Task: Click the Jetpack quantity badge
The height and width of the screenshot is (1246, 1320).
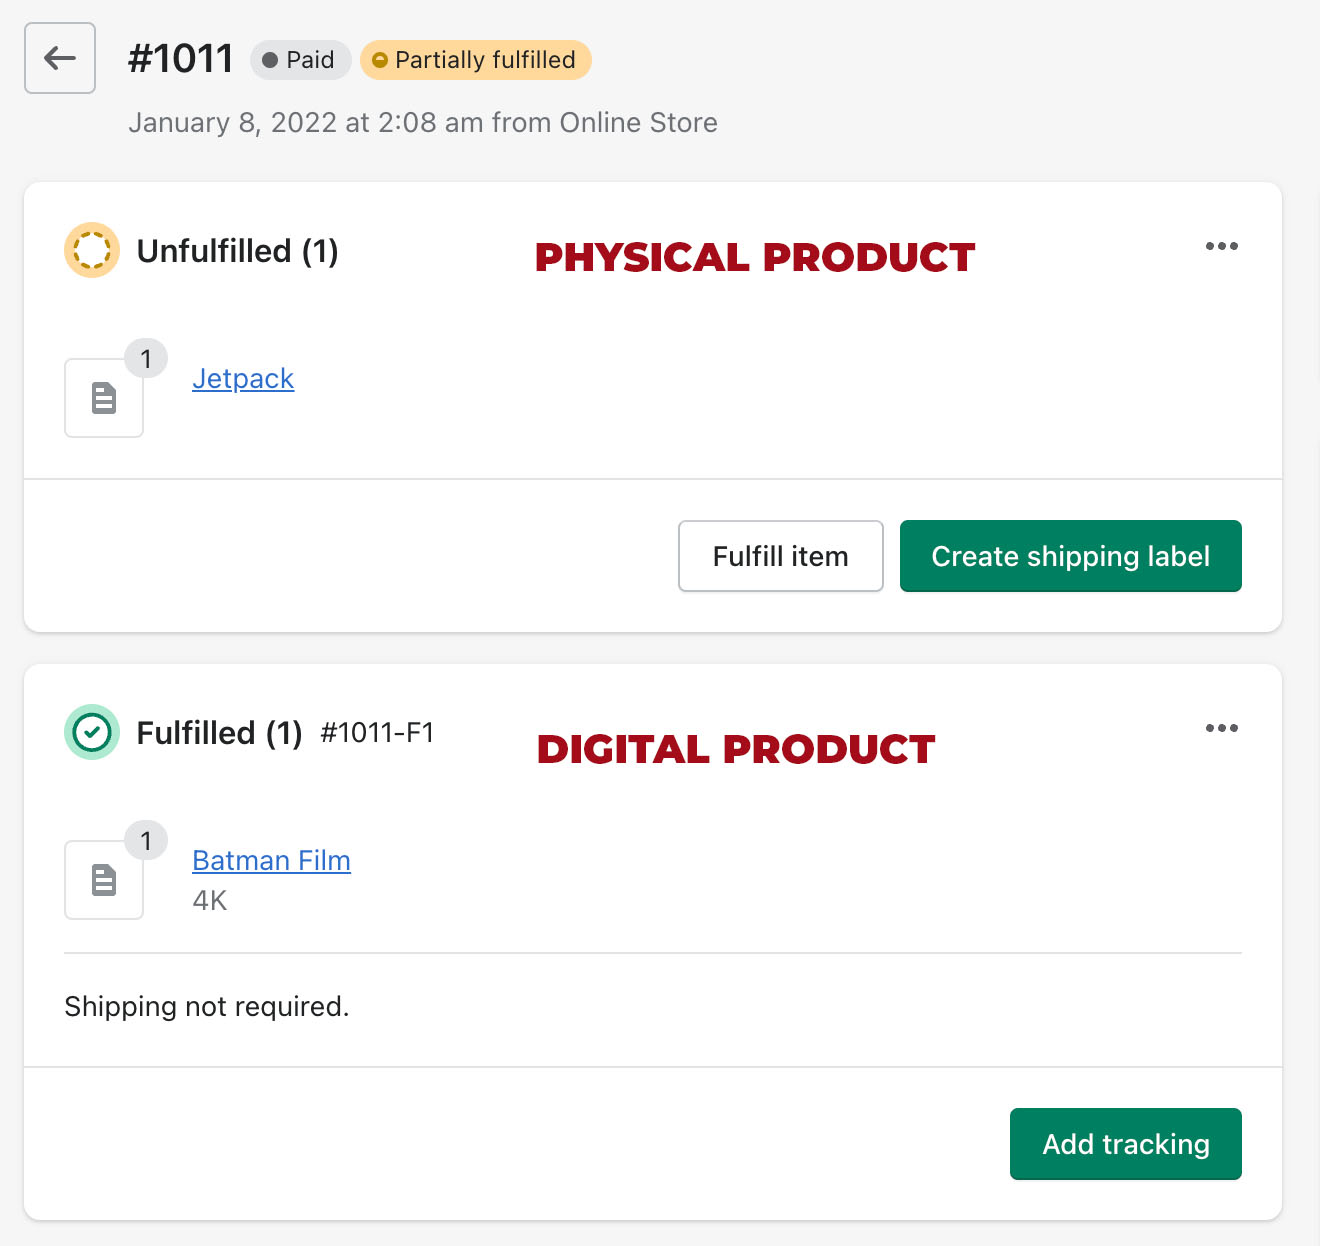Action: pos(146,358)
